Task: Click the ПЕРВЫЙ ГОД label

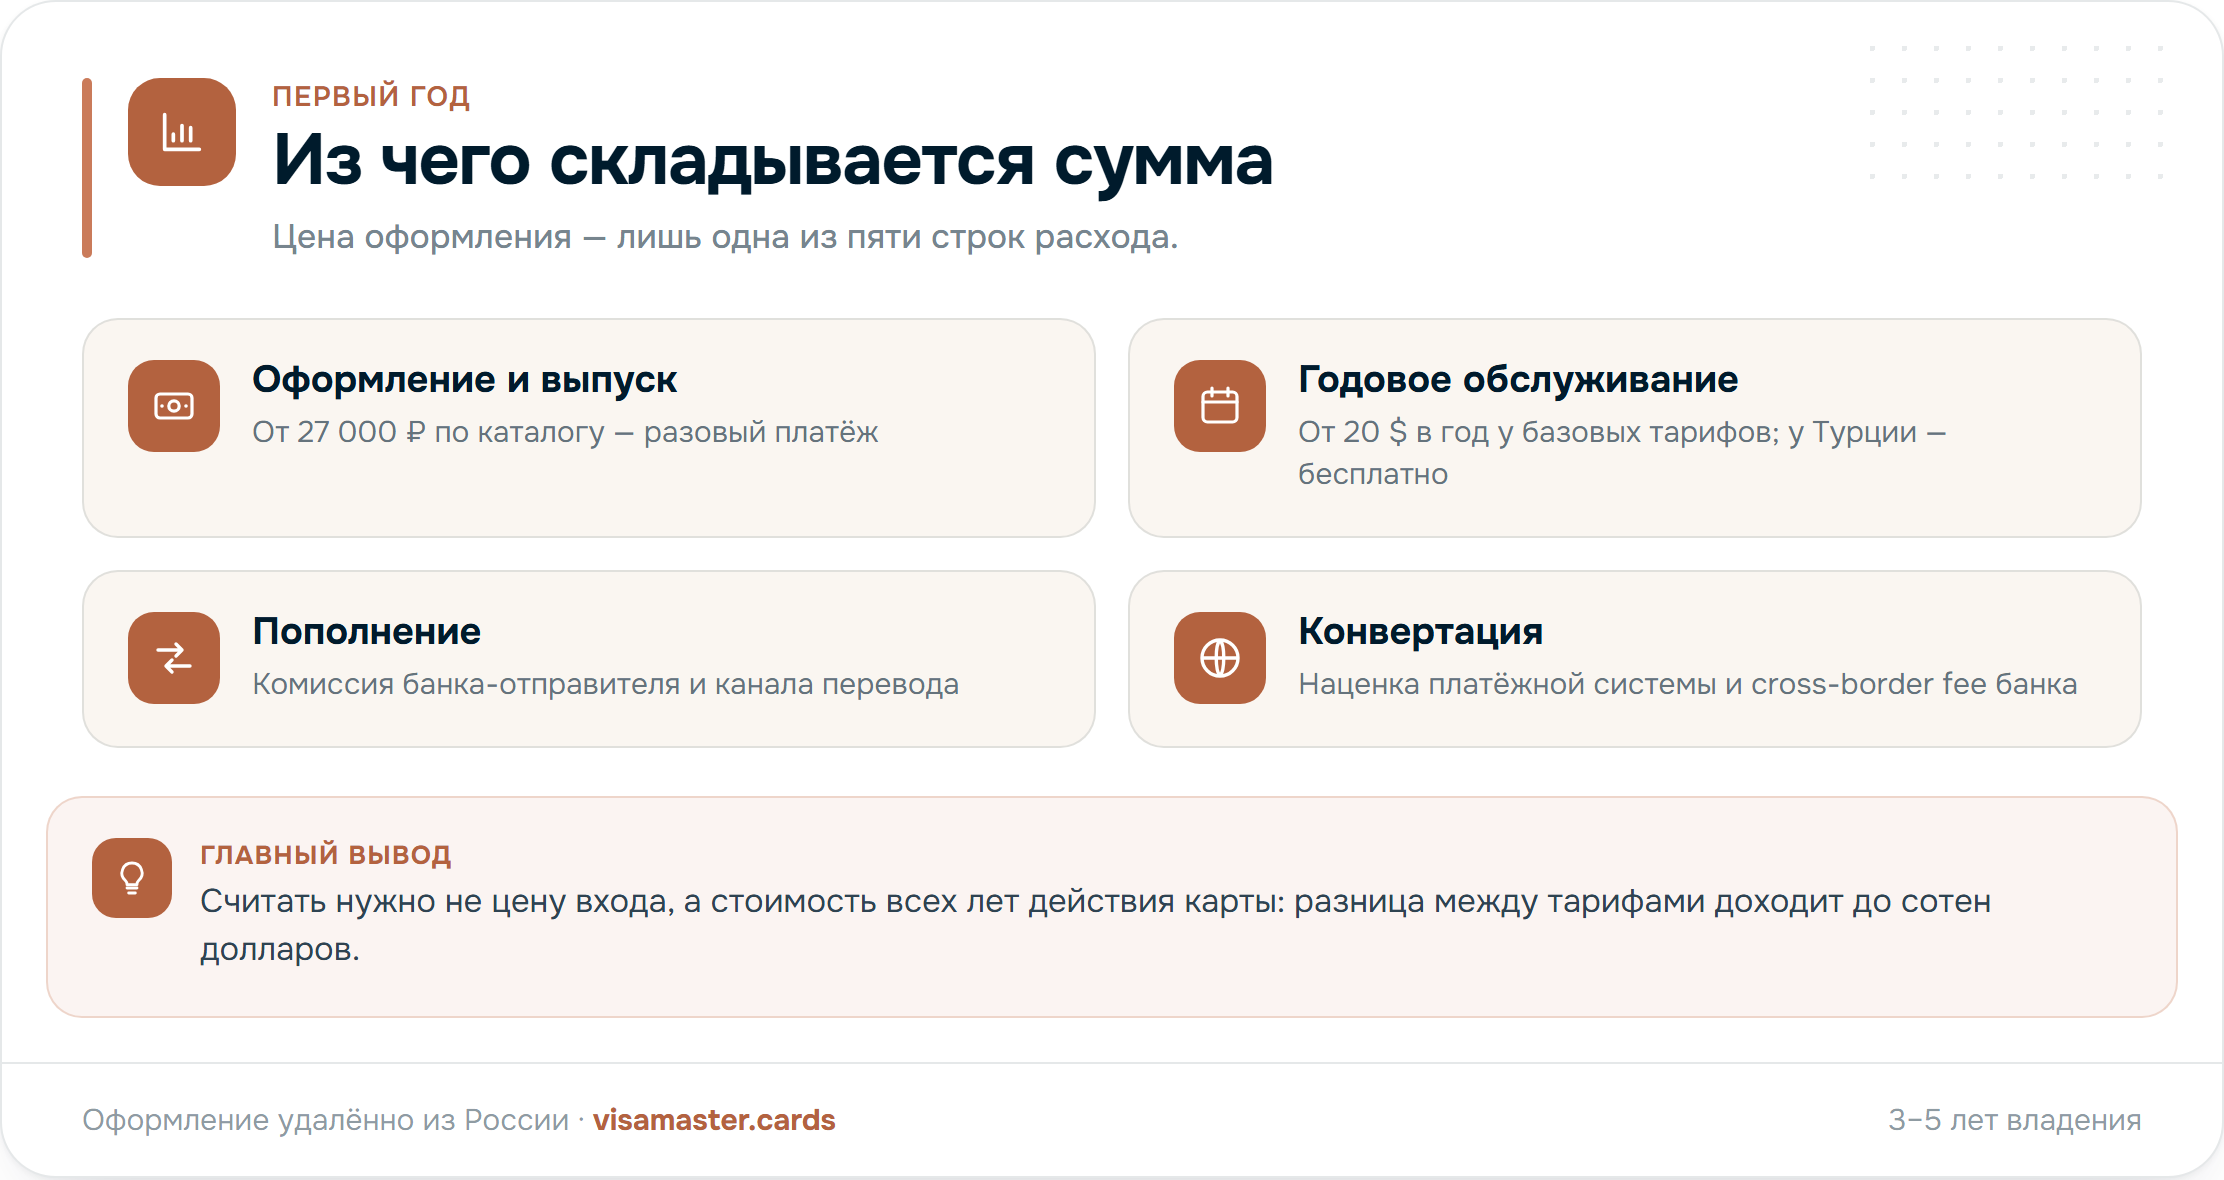Action: (371, 96)
